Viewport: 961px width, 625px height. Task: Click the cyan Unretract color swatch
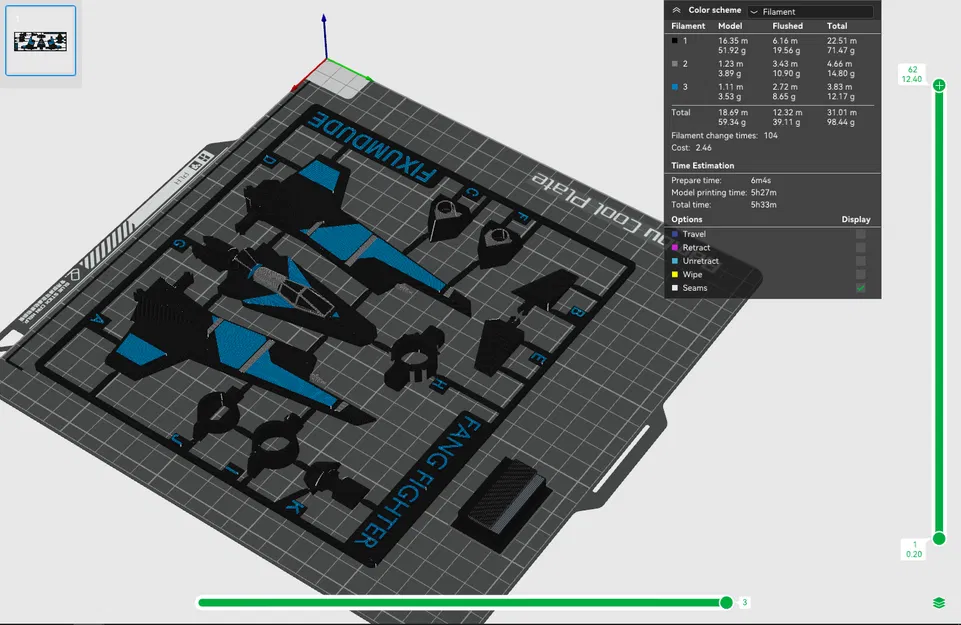[x=675, y=261]
